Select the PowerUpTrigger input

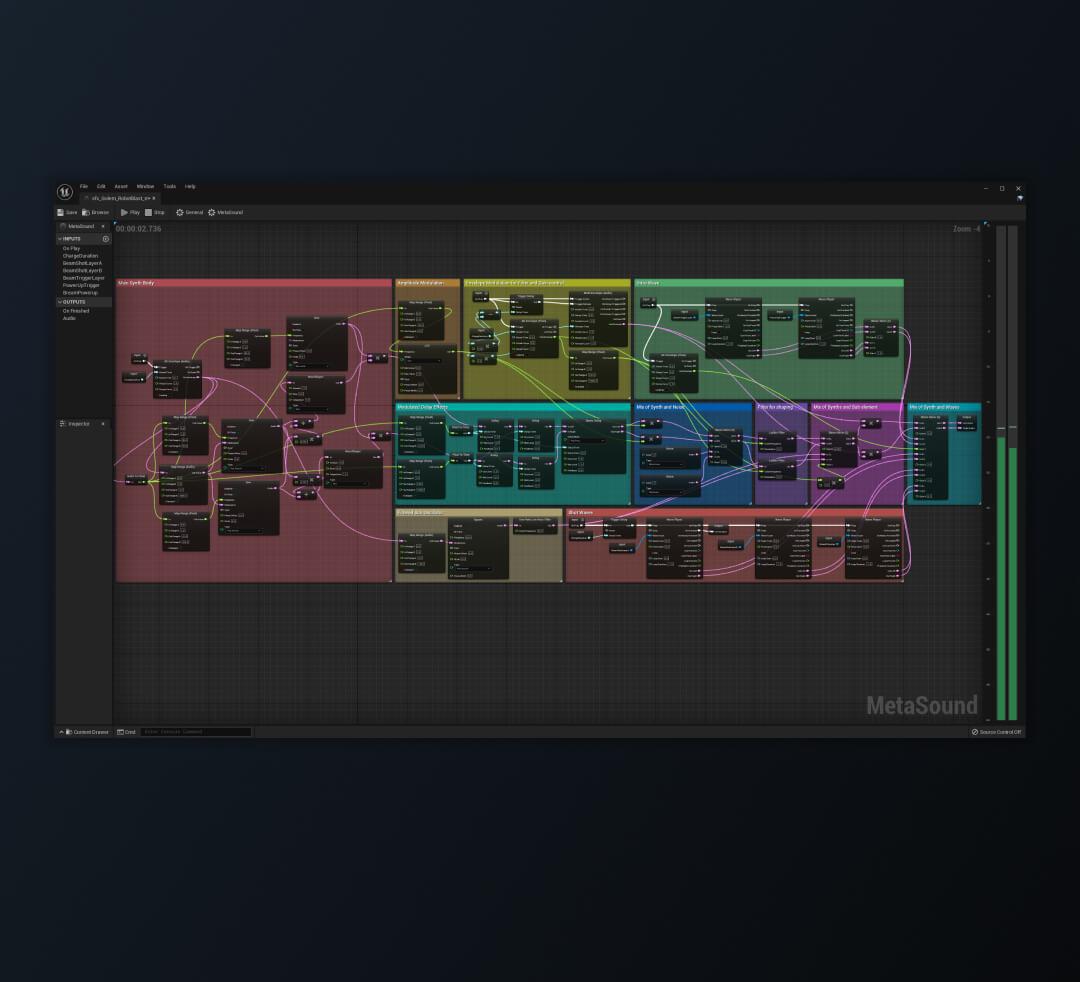(x=81, y=285)
